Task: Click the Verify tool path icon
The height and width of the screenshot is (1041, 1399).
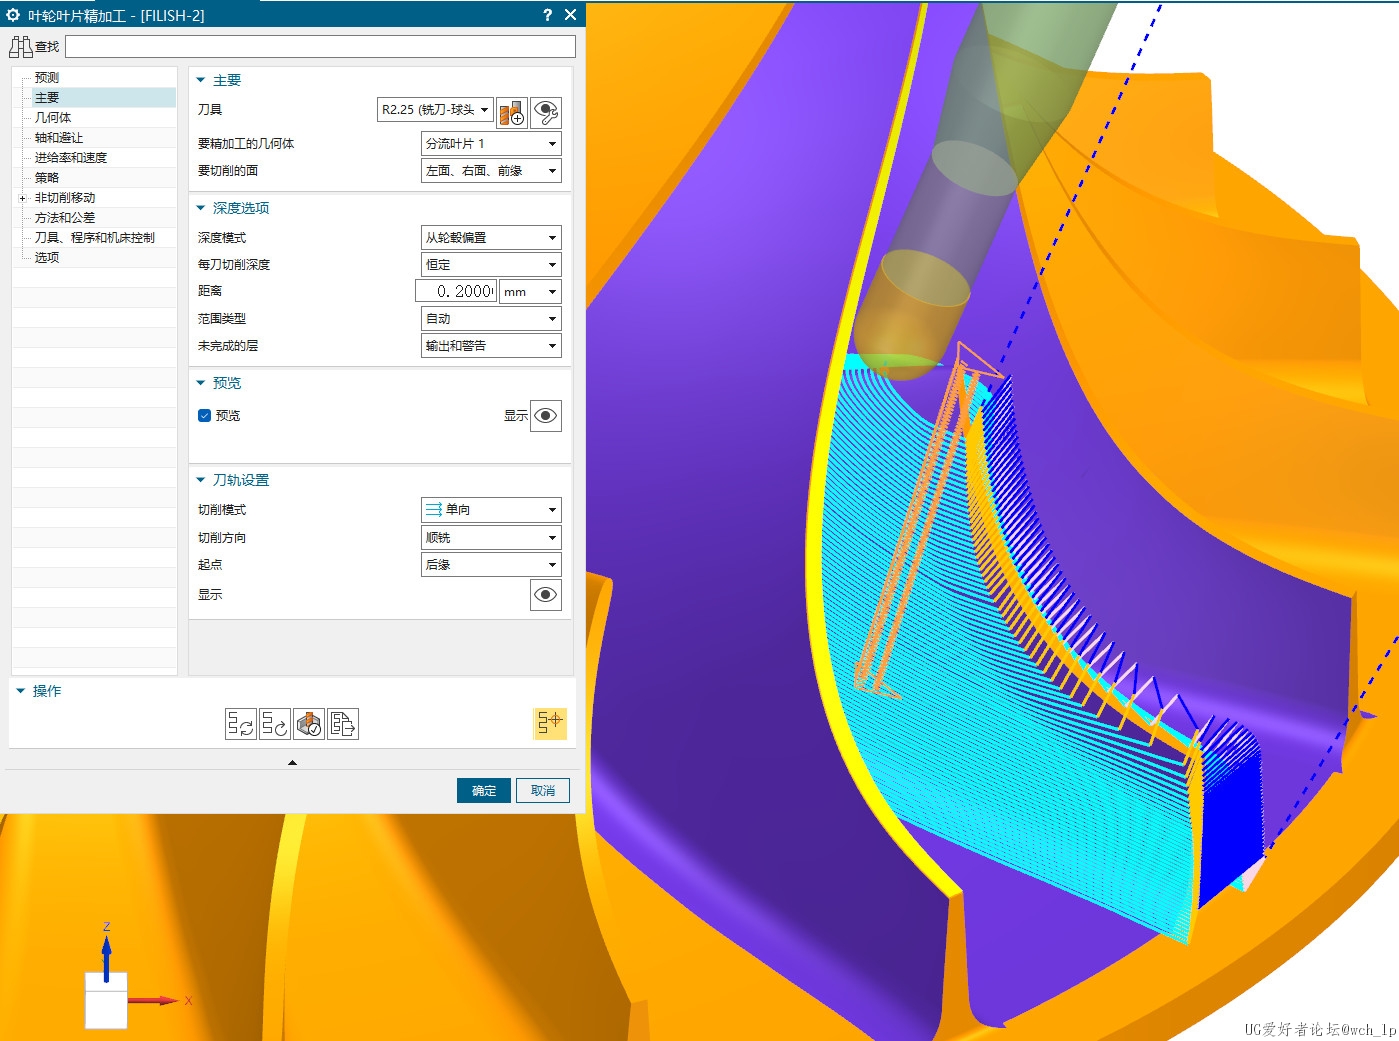Action: [309, 724]
